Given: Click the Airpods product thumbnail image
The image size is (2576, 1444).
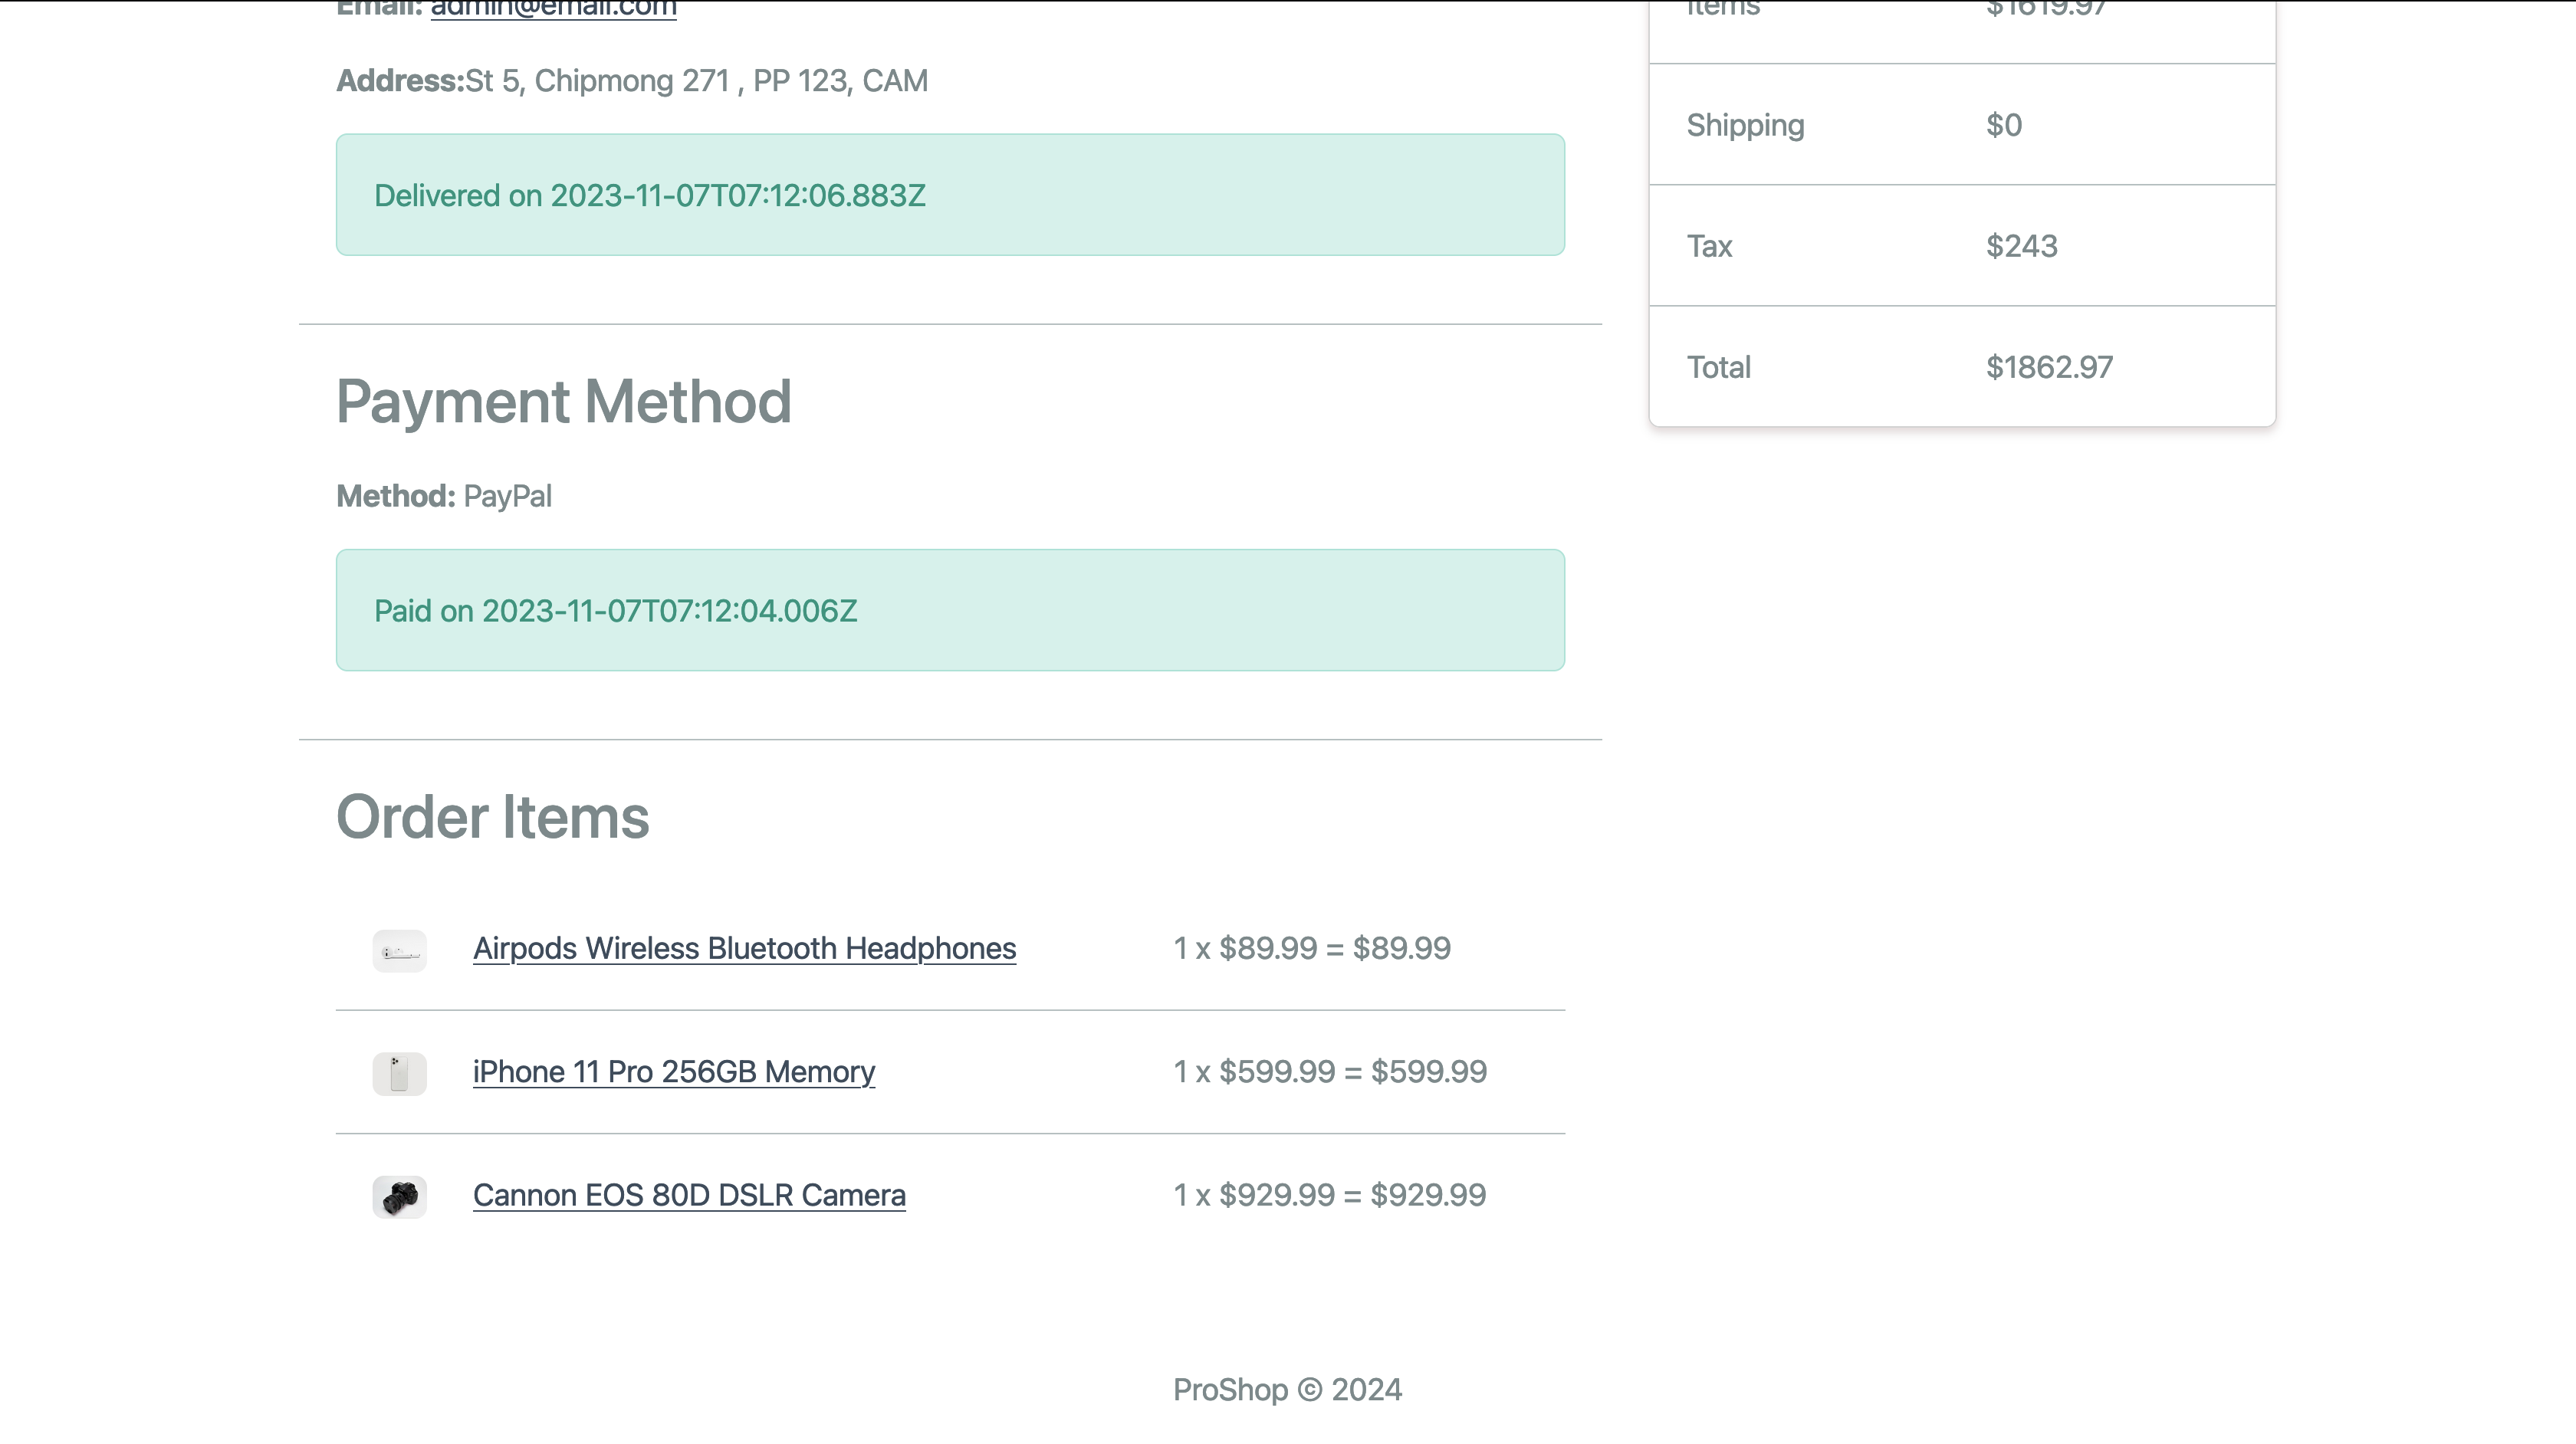Looking at the screenshot, I should tap(399, 950).
